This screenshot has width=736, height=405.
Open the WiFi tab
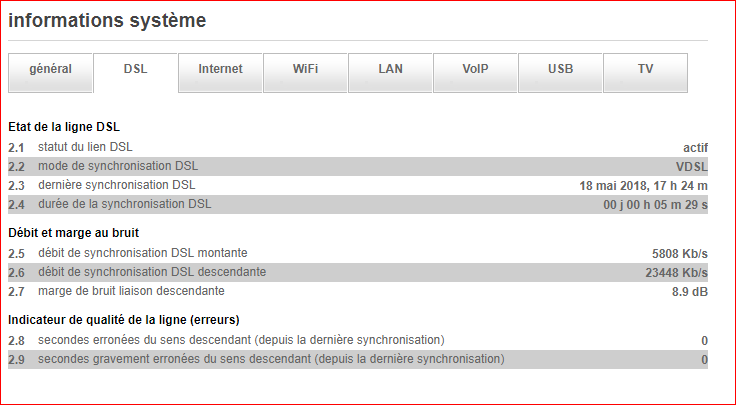coord(305,70)
